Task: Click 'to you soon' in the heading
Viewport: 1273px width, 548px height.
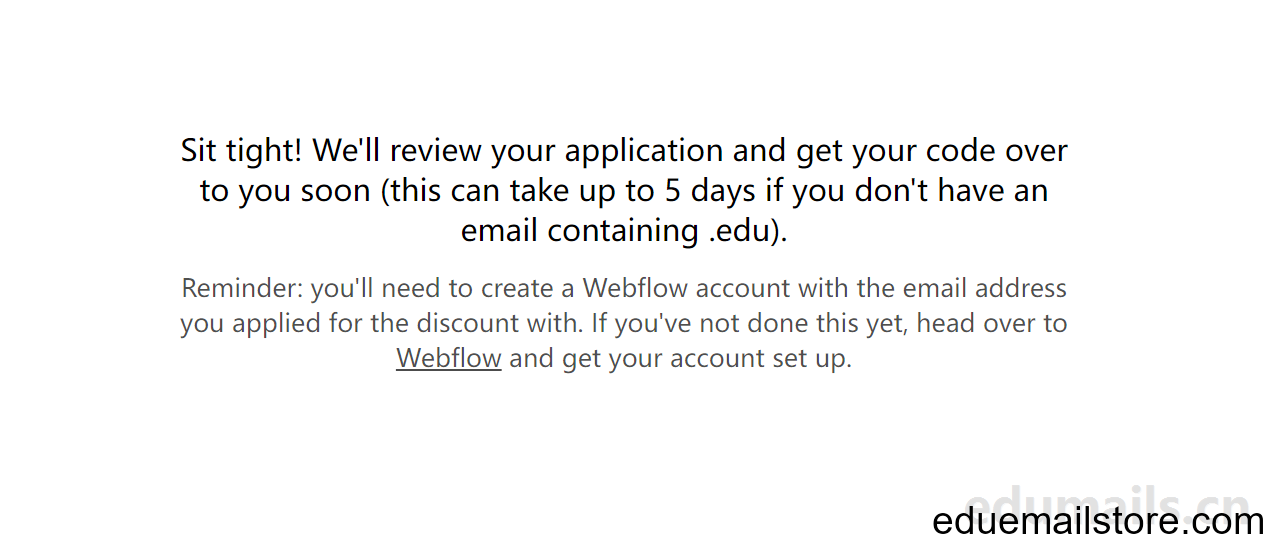Action: tap(285, 191)
